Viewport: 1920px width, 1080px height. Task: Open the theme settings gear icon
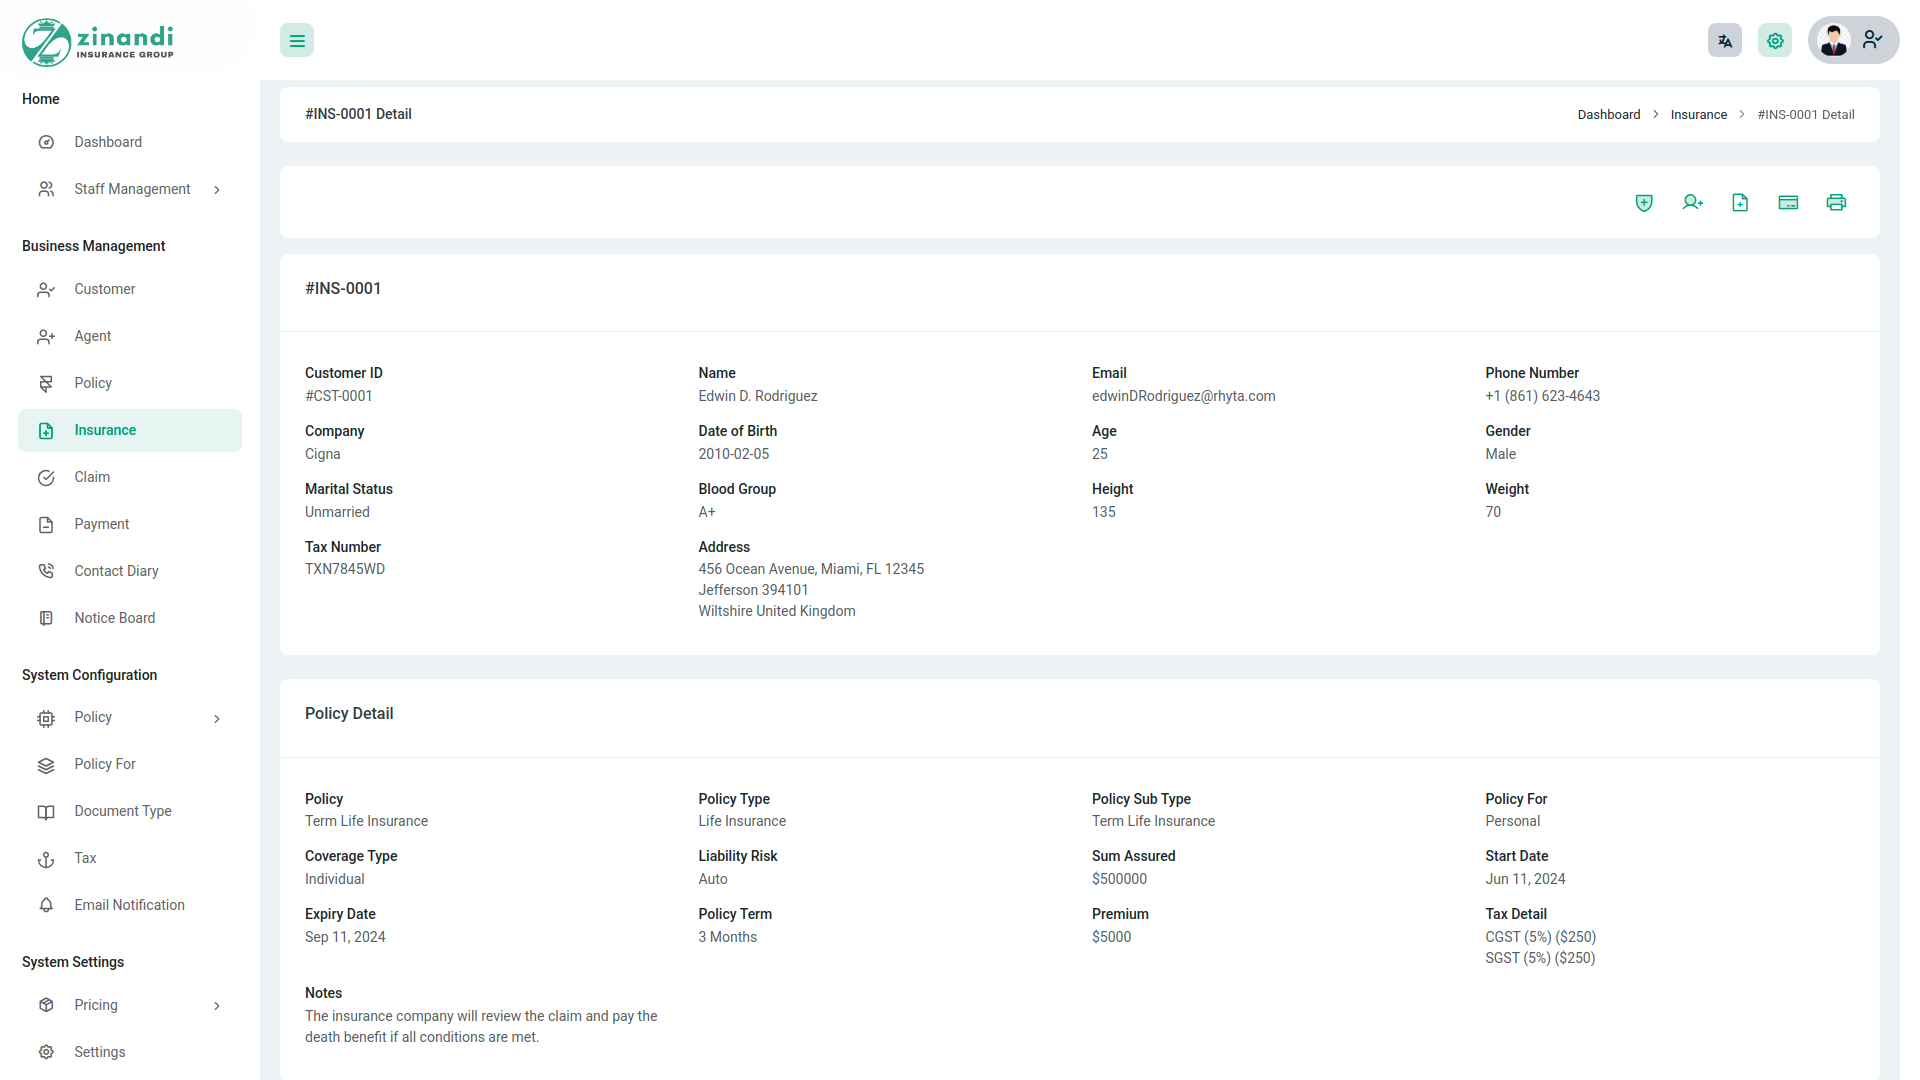click(x=1775, y=41)
